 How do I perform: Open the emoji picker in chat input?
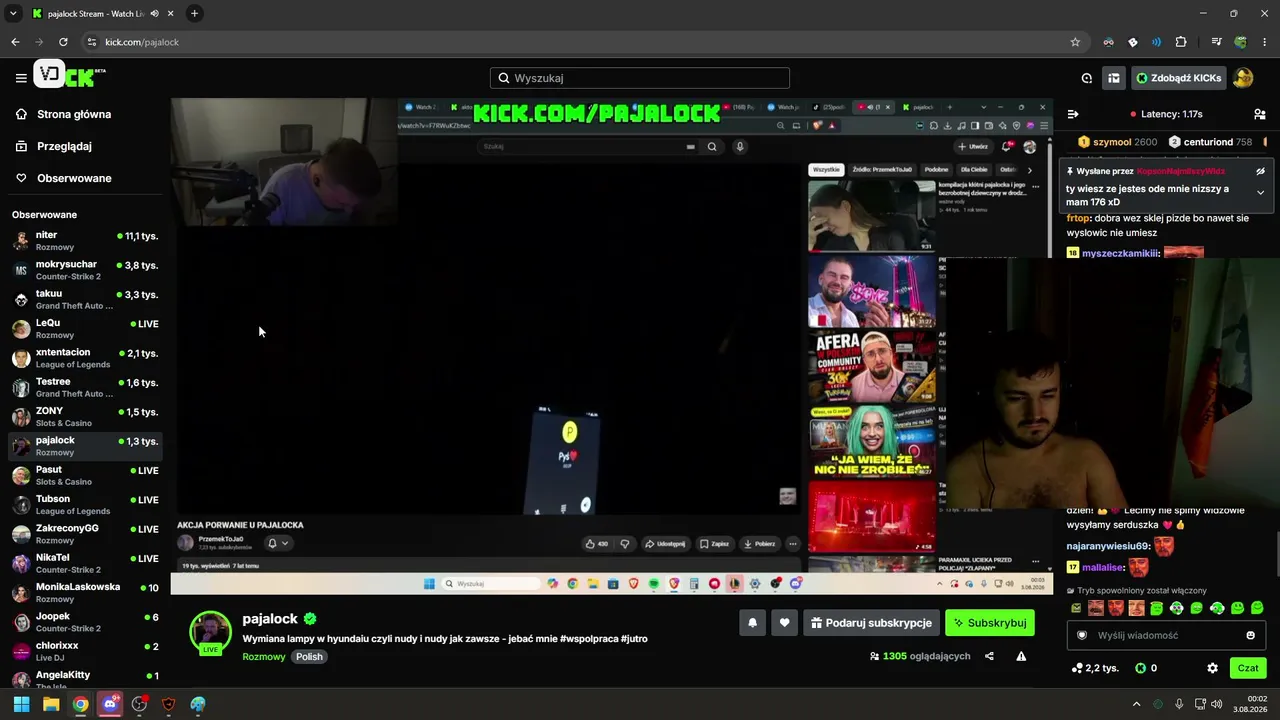[1250, 635]
